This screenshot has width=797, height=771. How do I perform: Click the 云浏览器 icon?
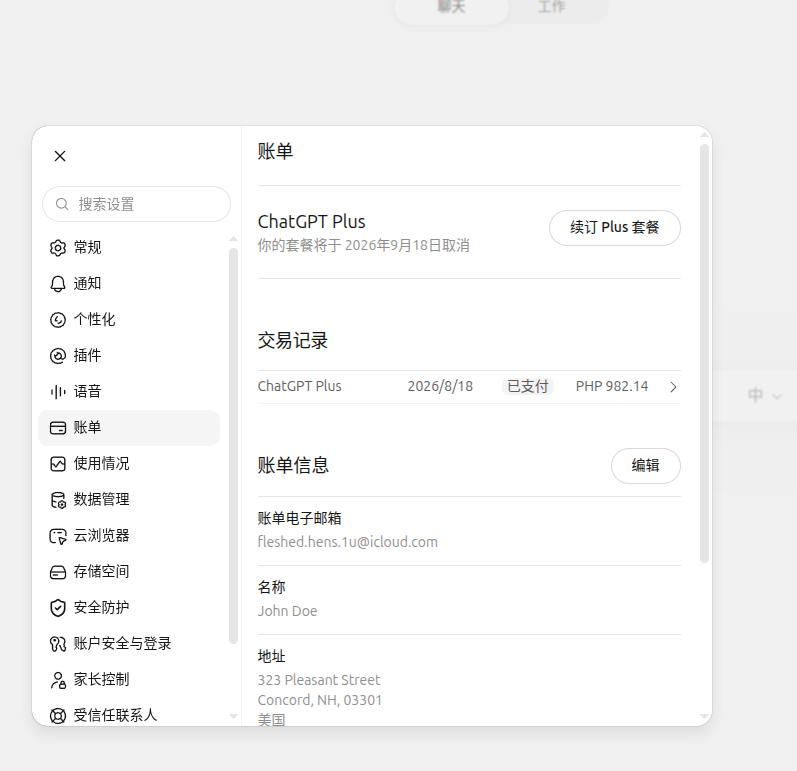[58, 536]
